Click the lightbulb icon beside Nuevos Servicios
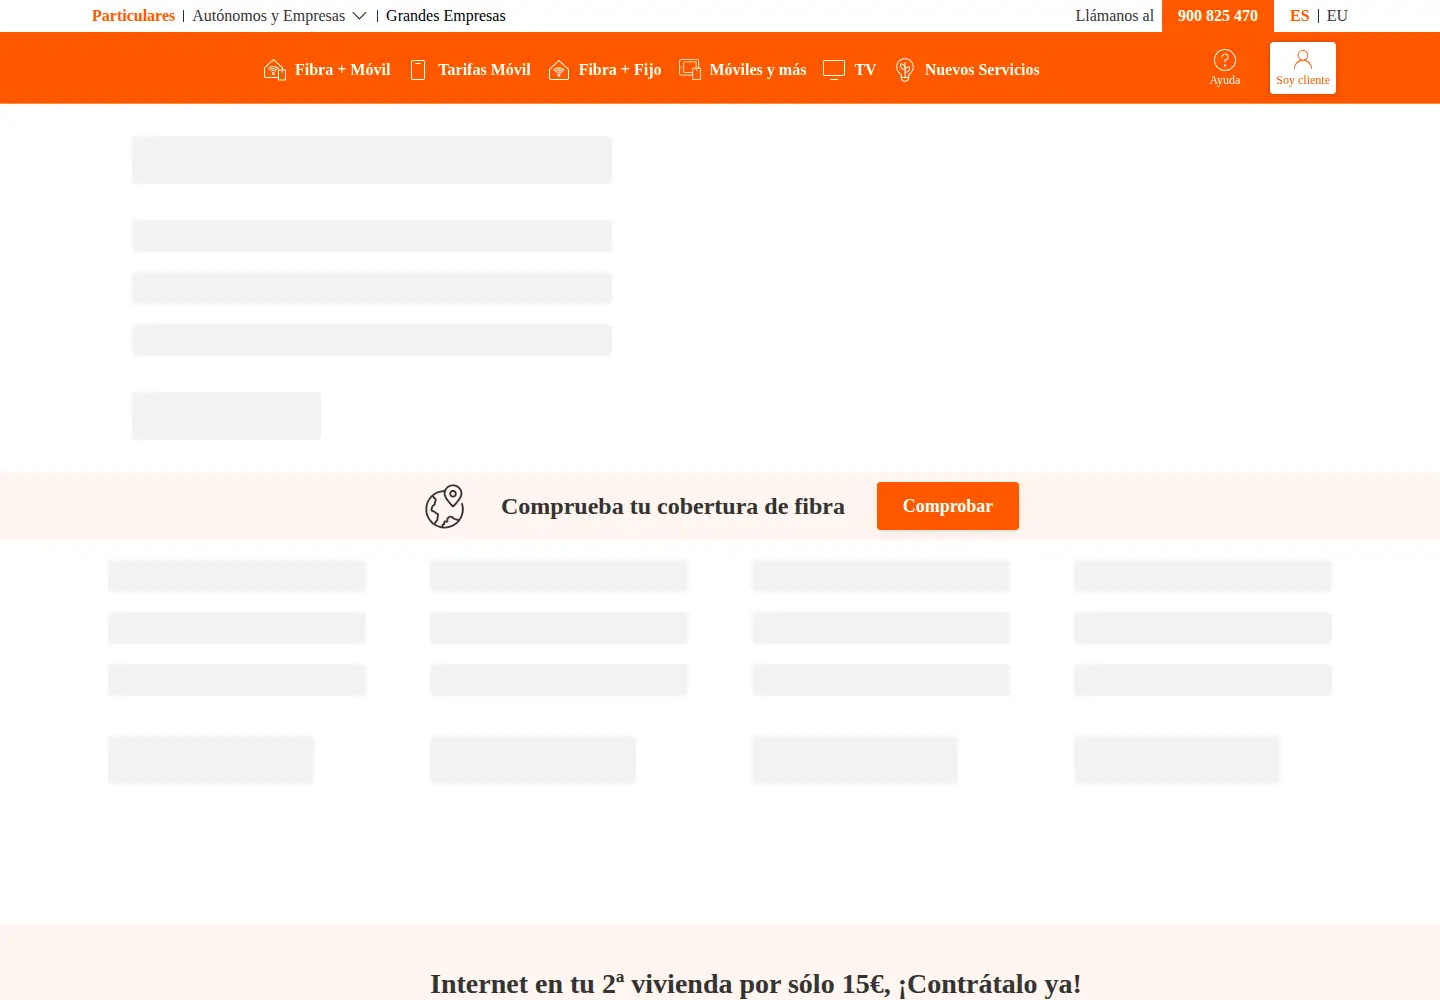This screenshot has height=1000, width=1440. (905, 70)
